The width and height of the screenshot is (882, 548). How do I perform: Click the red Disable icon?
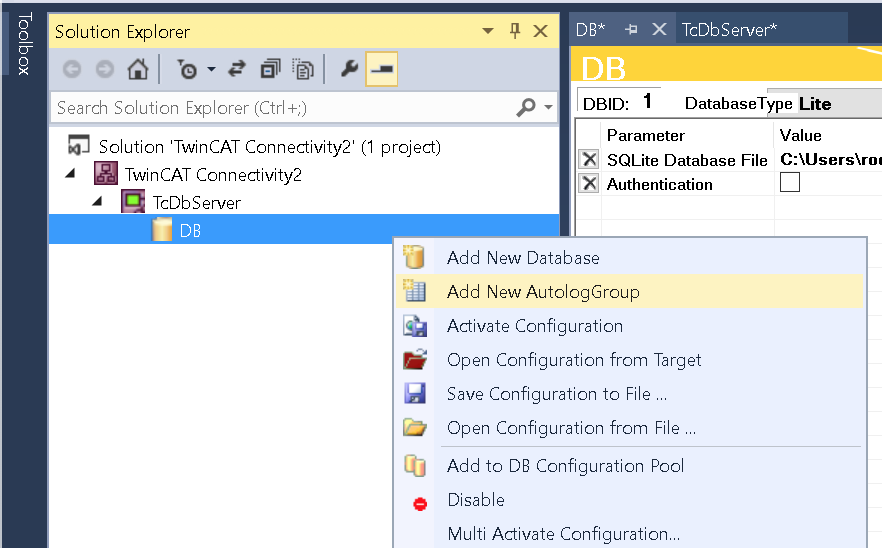[x=420, y=504]
